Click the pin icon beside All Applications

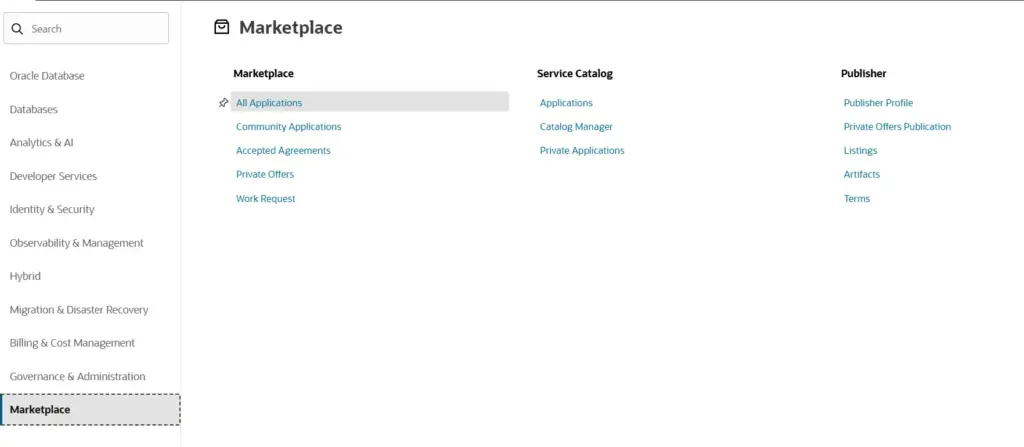(223, 103)
